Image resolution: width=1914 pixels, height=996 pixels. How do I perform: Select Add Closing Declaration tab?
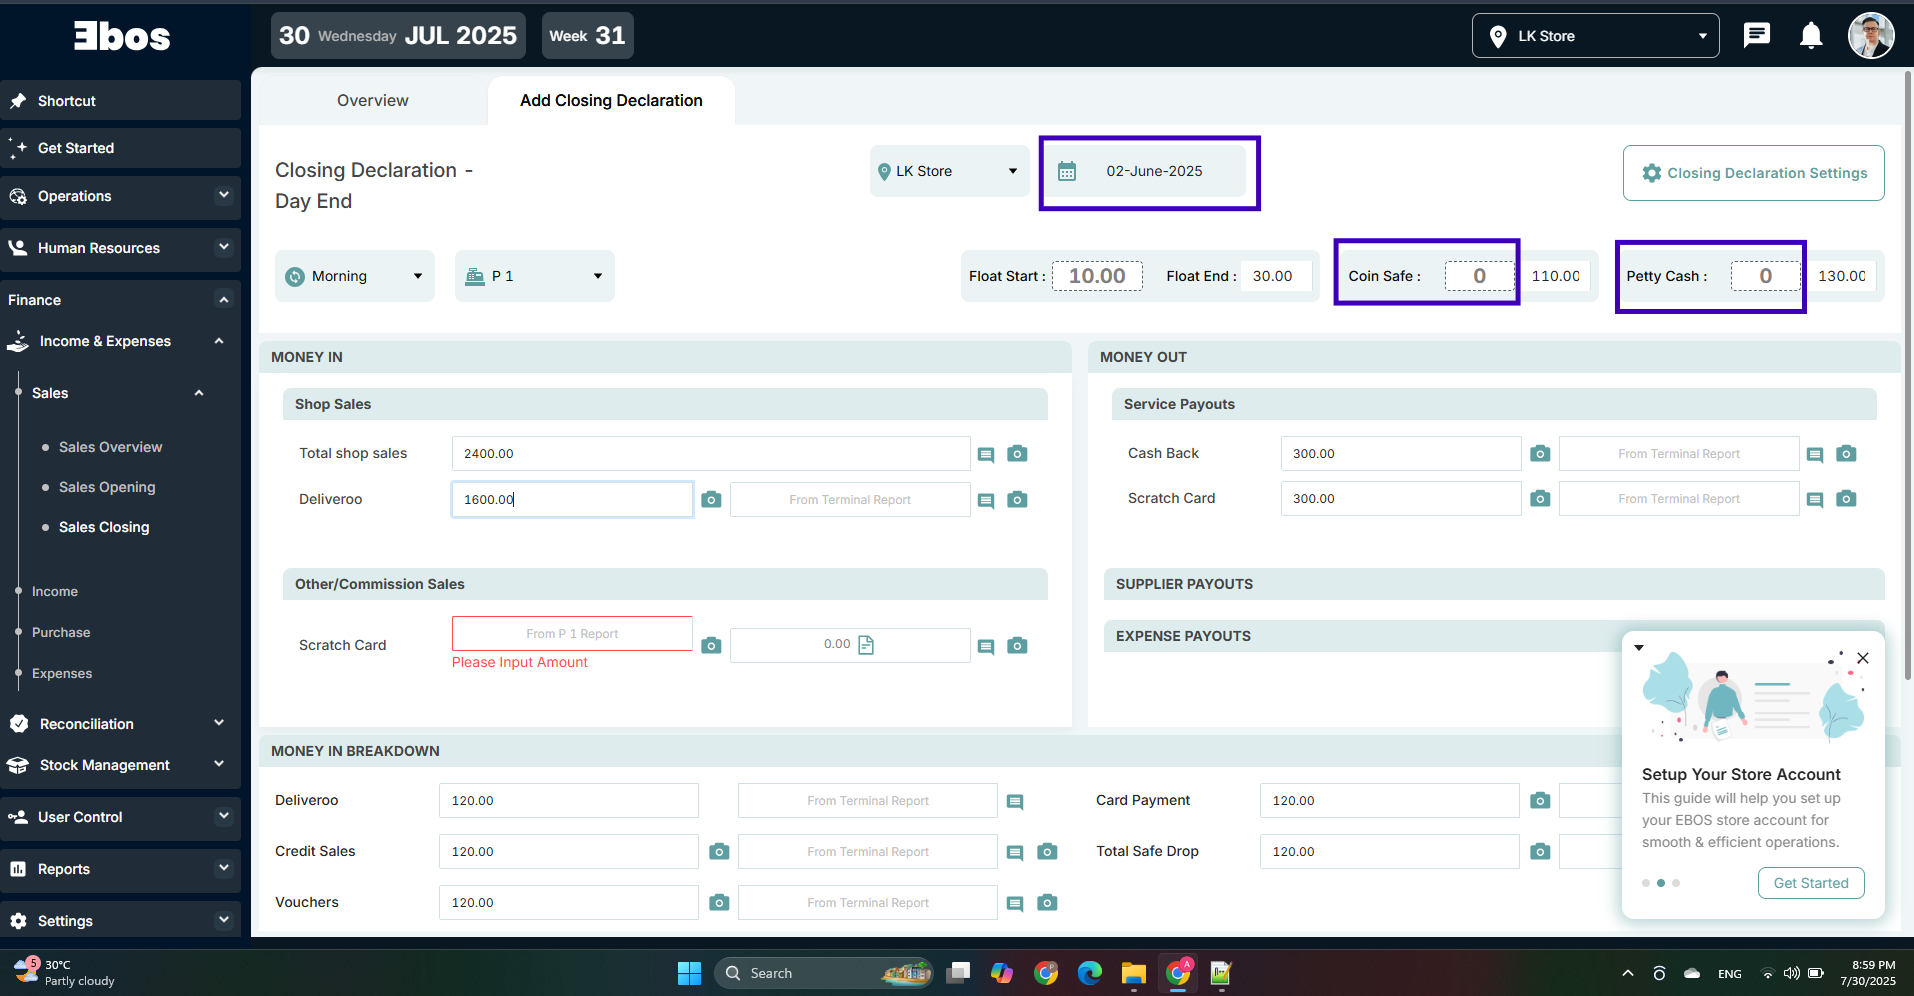tap(611, 100)
